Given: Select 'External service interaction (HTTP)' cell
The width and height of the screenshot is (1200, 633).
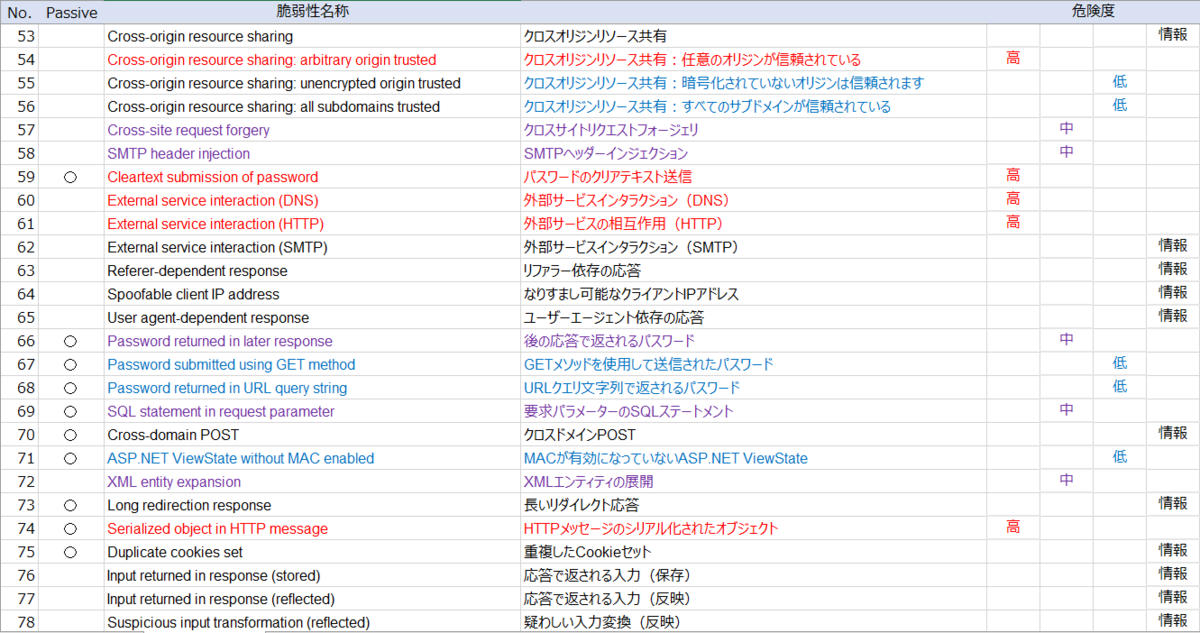Looking at the screenshot, I should 312,224.
